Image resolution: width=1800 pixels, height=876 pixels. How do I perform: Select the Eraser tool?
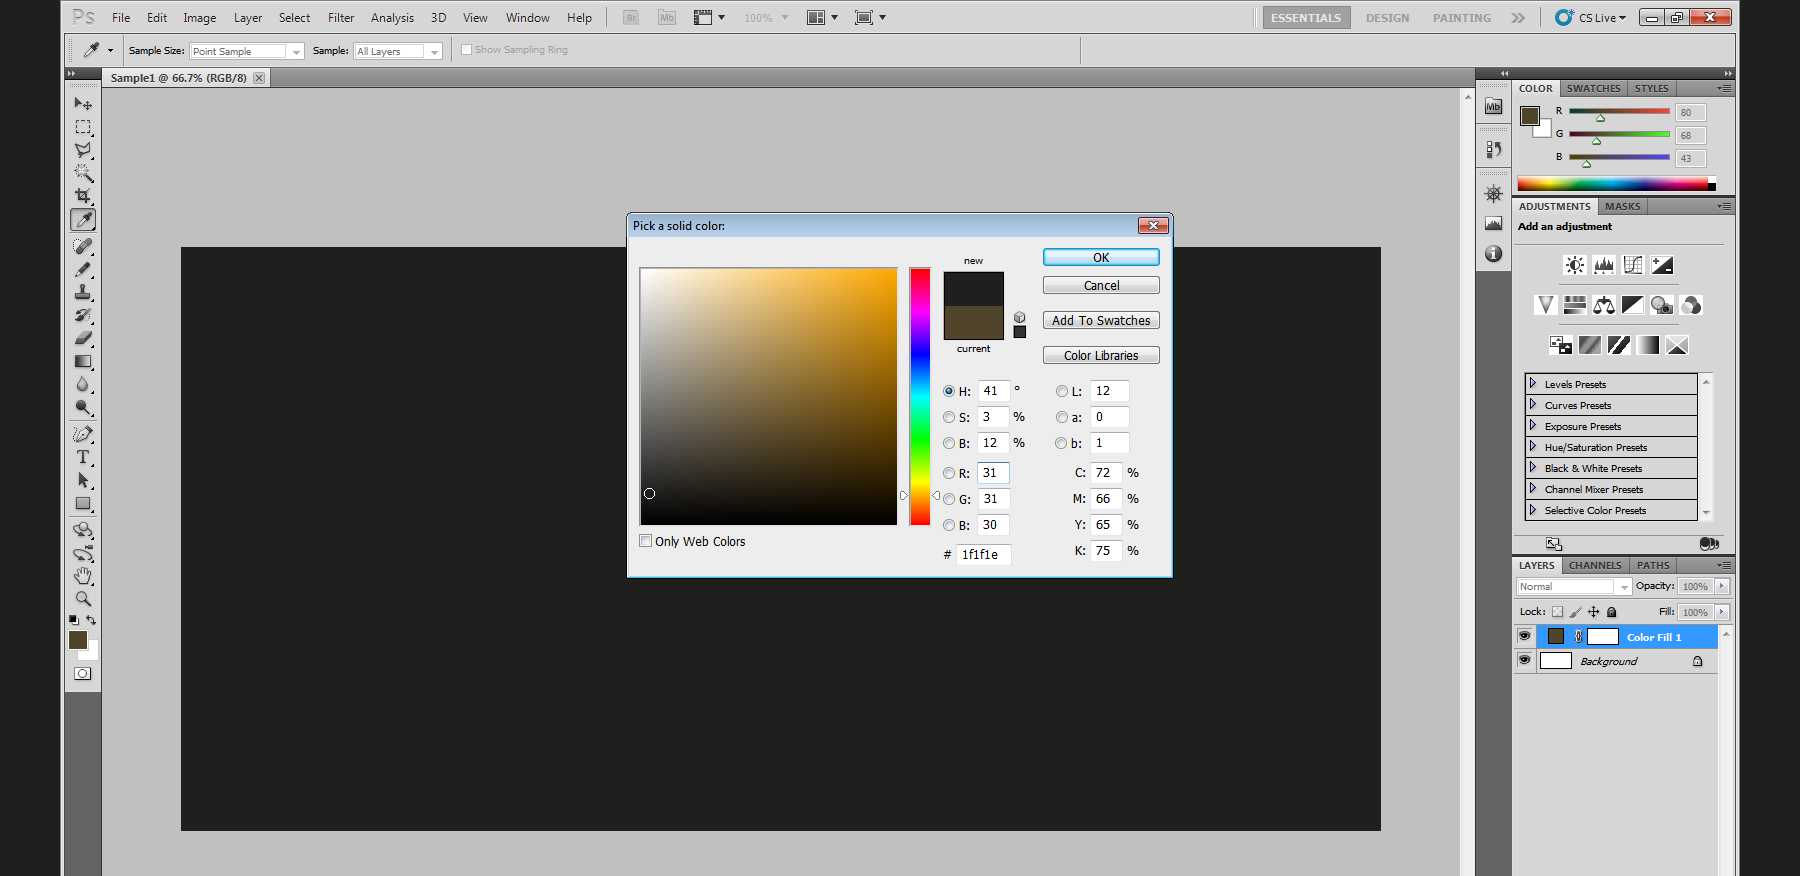(x=83, y=338)
